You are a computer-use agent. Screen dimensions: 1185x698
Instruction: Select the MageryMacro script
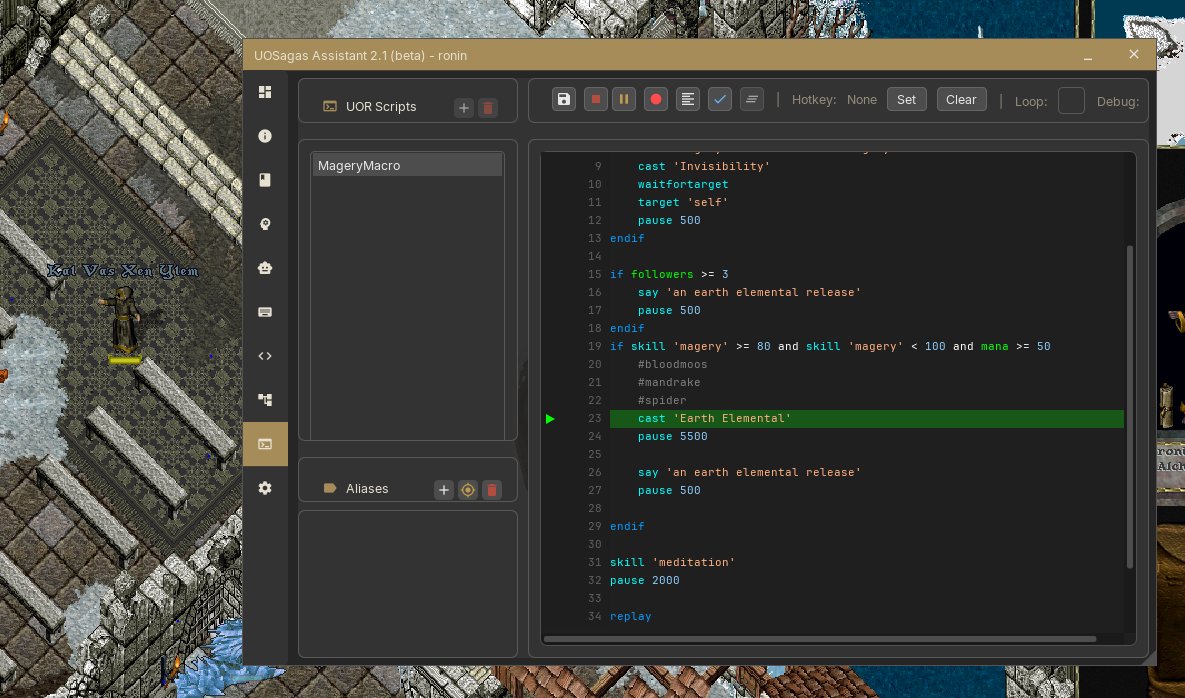[x=407, y=165]
